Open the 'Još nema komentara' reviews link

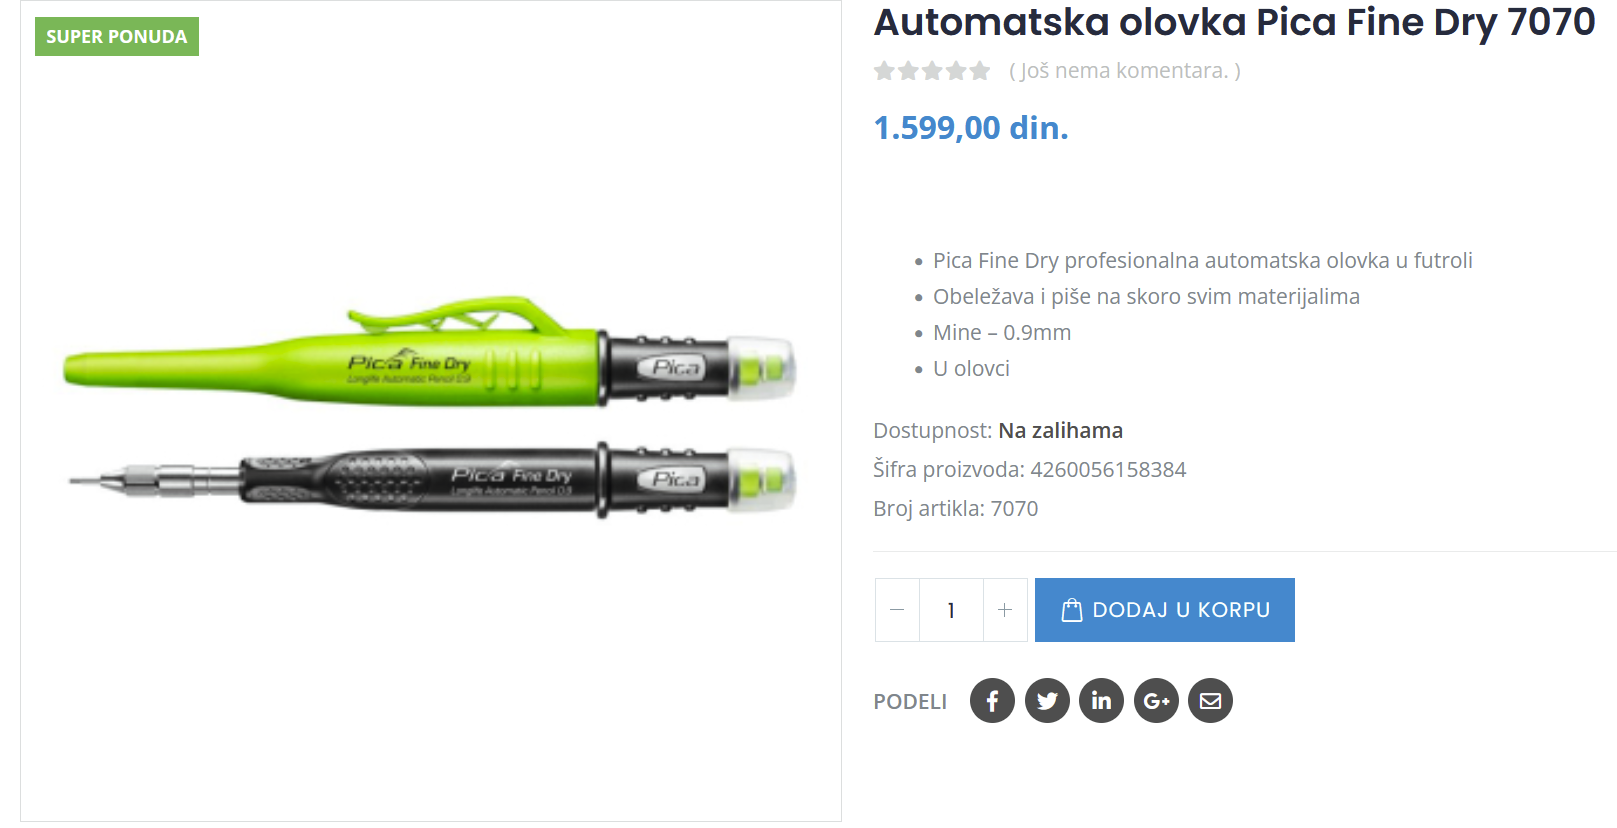point(1125,71)
